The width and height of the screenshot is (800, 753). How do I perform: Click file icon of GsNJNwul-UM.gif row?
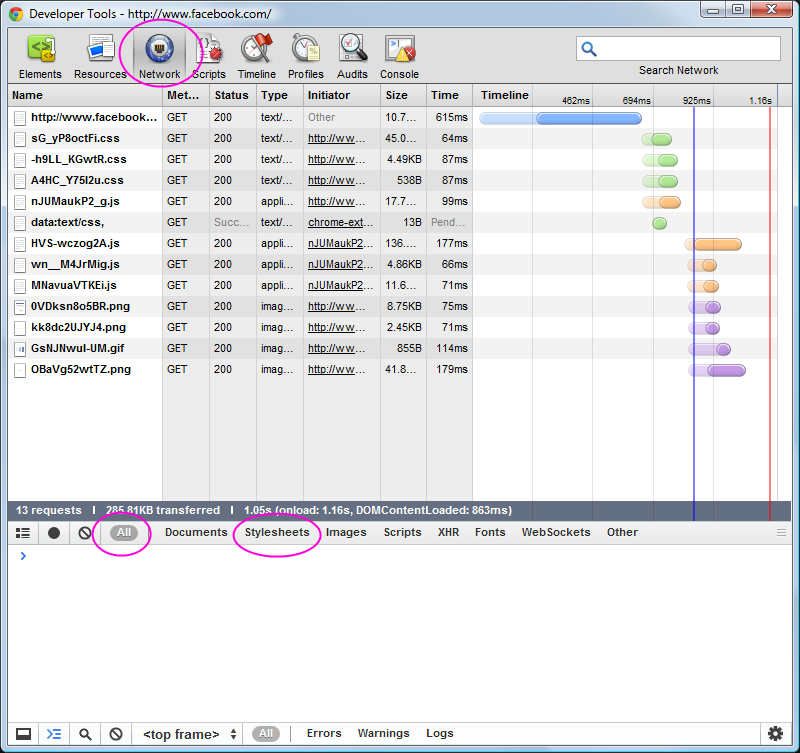click(x=20, y=349)
